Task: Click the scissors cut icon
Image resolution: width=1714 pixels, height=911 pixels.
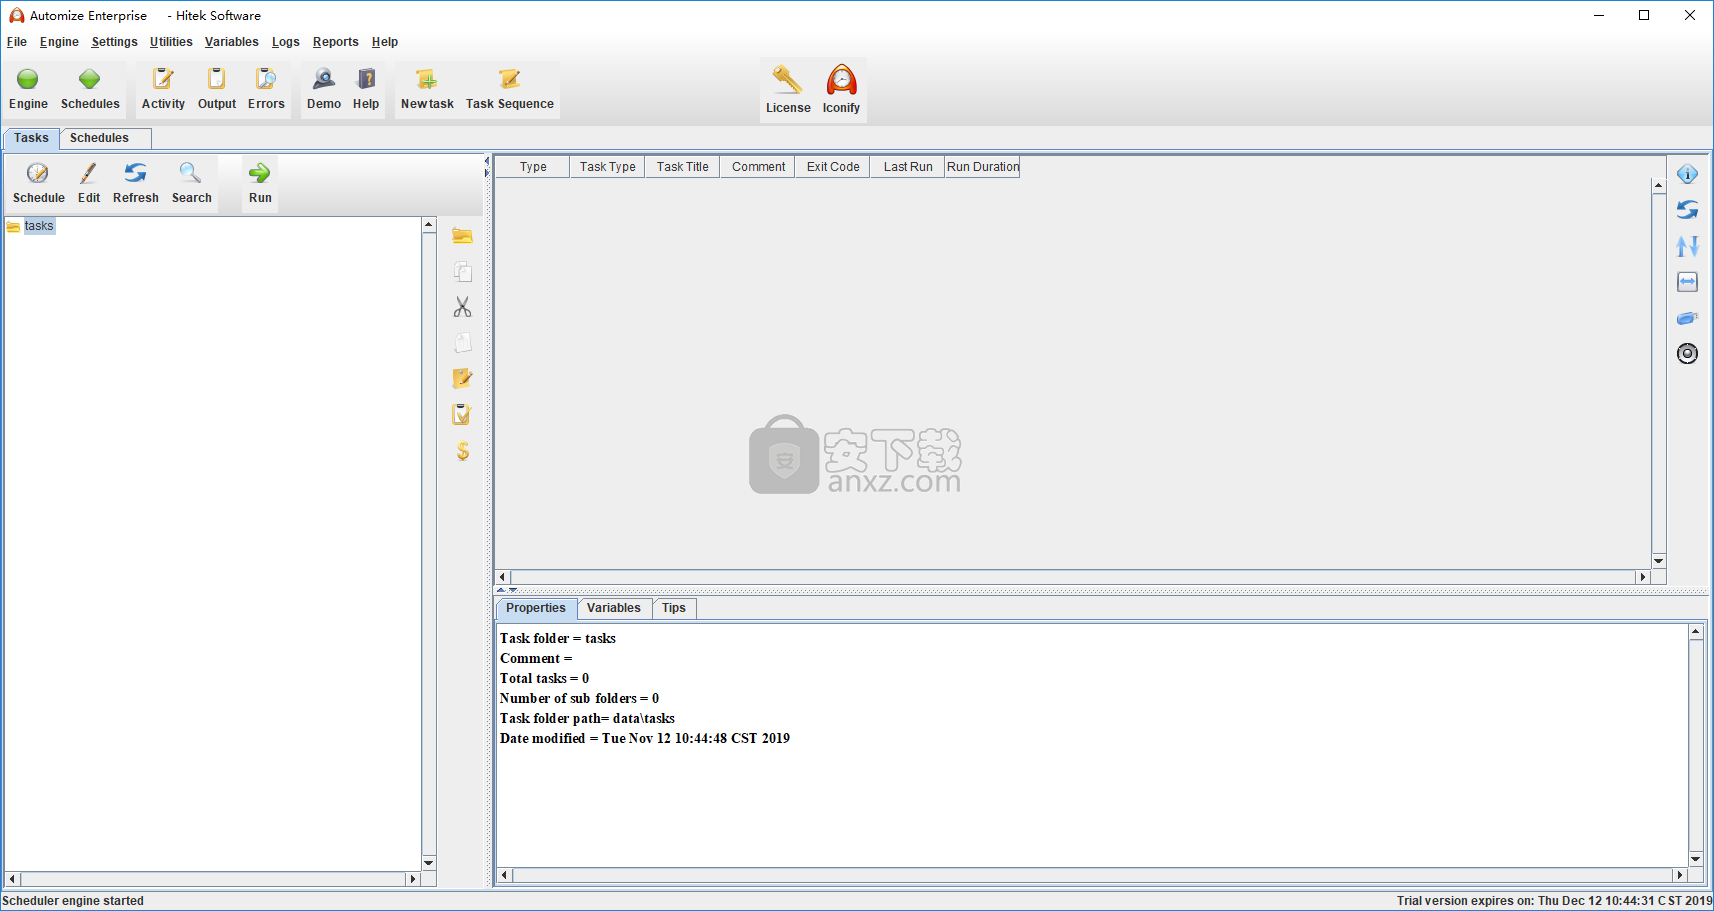Action: pyautogui.click(x=462, y=307)
